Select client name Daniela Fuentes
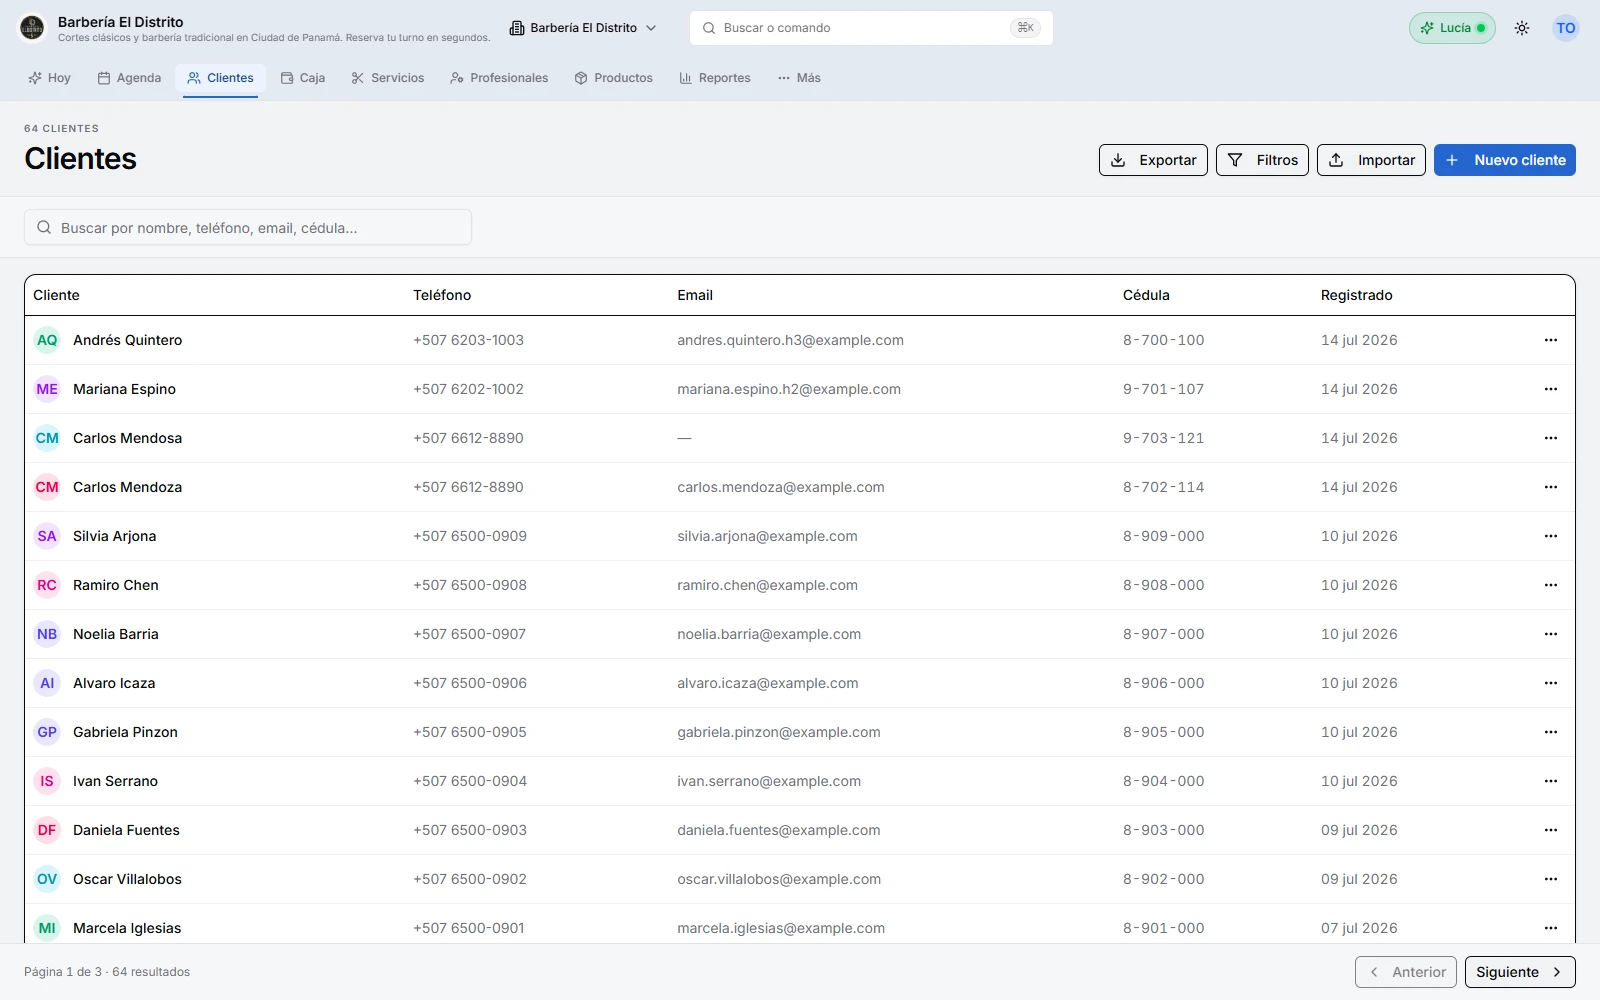Image resolution: width=1600 pixels, height=1000 pixels. 126,830
